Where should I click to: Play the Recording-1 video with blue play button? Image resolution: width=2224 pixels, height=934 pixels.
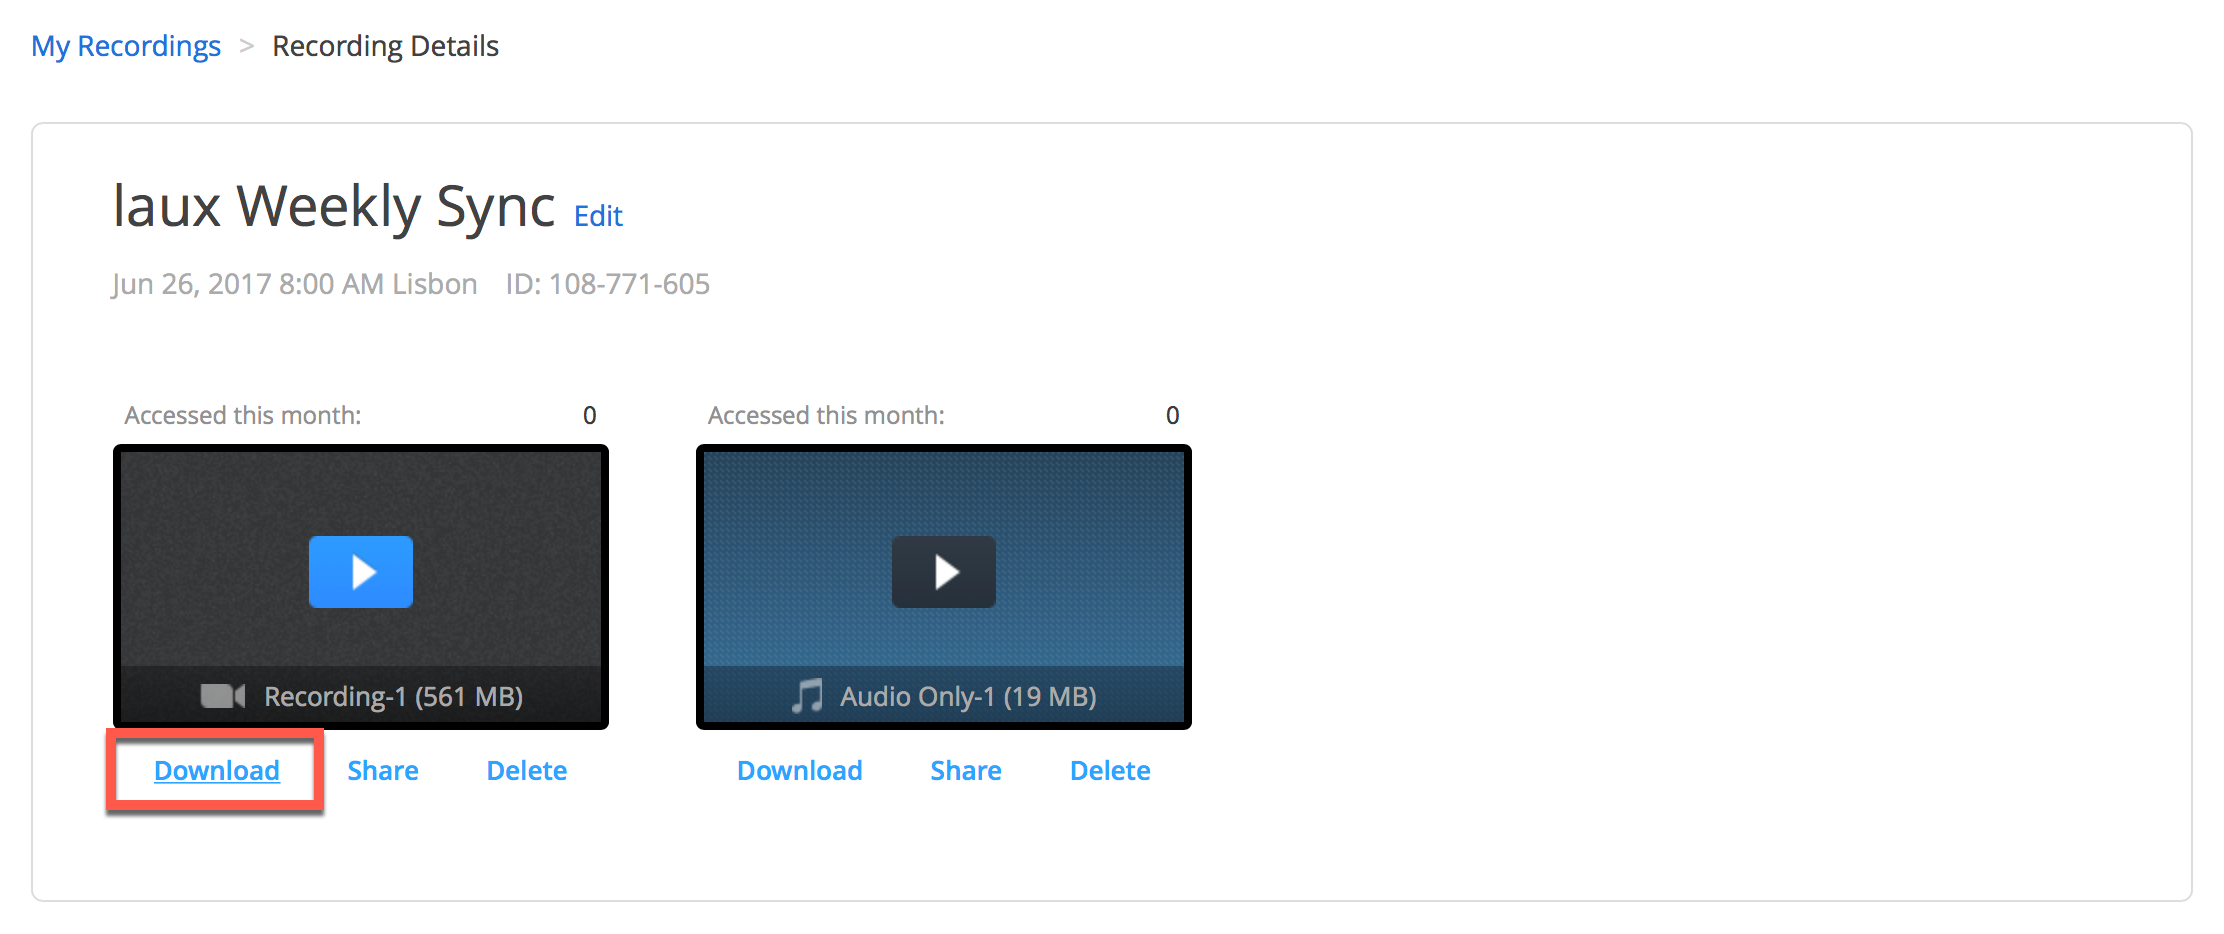click(x=360, y=572)
